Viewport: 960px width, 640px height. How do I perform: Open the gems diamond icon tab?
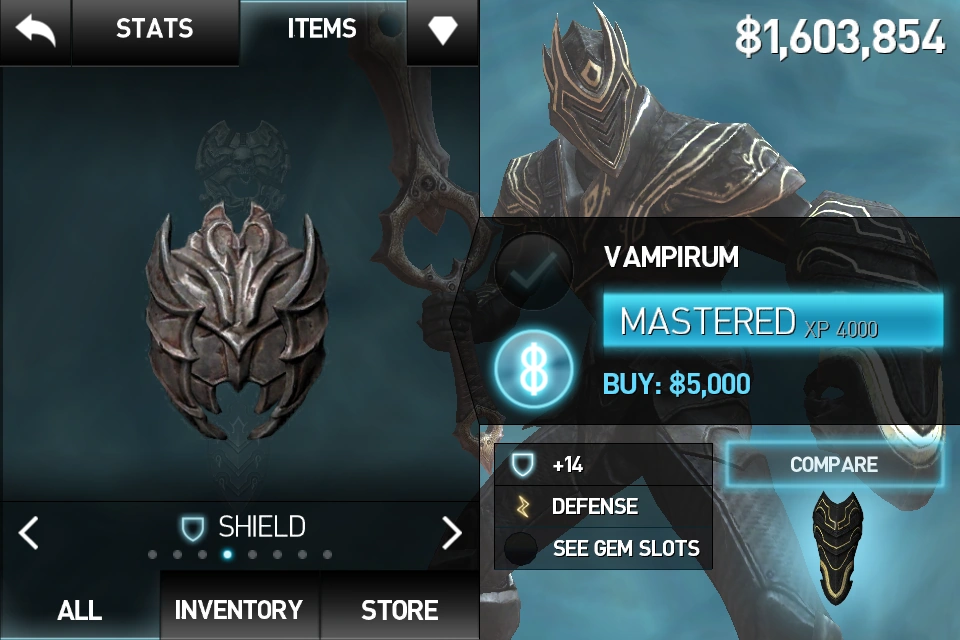click(x=443, y=30)
